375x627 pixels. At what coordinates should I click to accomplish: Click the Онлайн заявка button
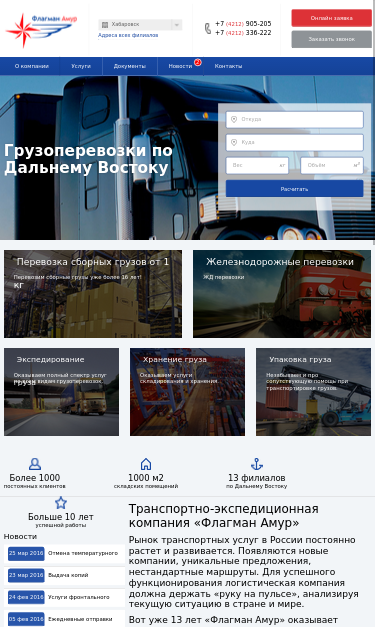[331, 18]
